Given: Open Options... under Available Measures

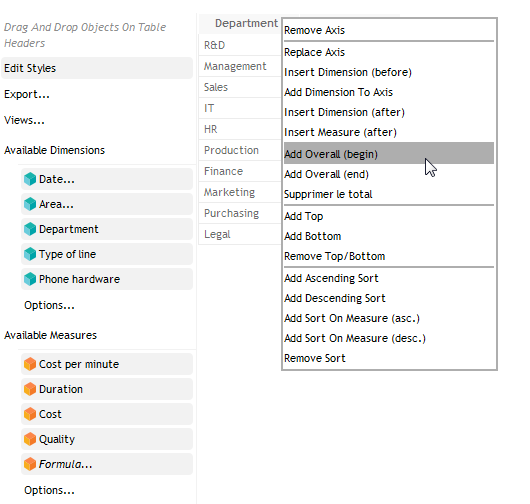Looking at the screenshot, I should click(49, 490).
